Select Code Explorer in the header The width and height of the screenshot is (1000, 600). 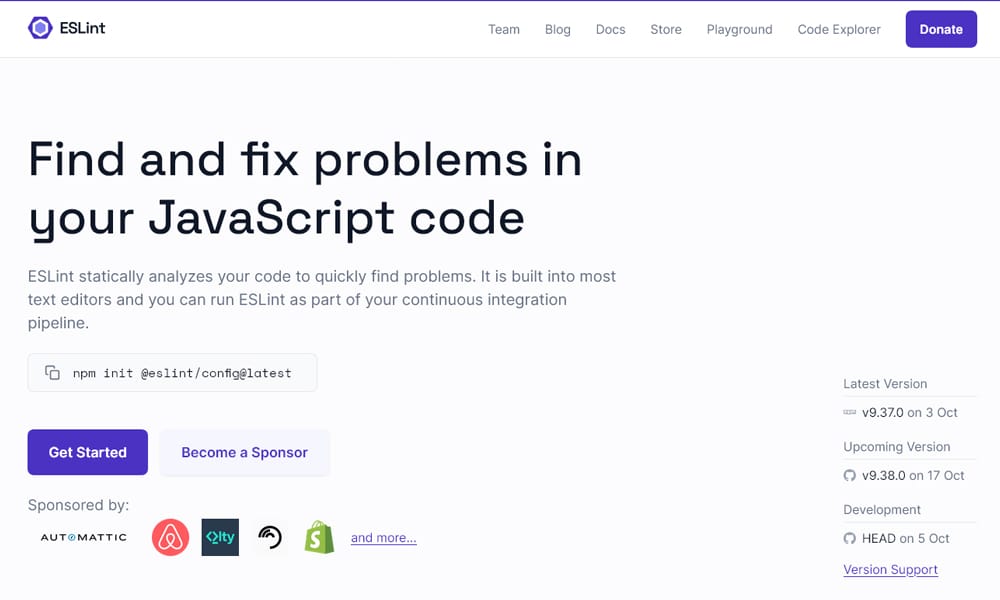click(839, 29)
